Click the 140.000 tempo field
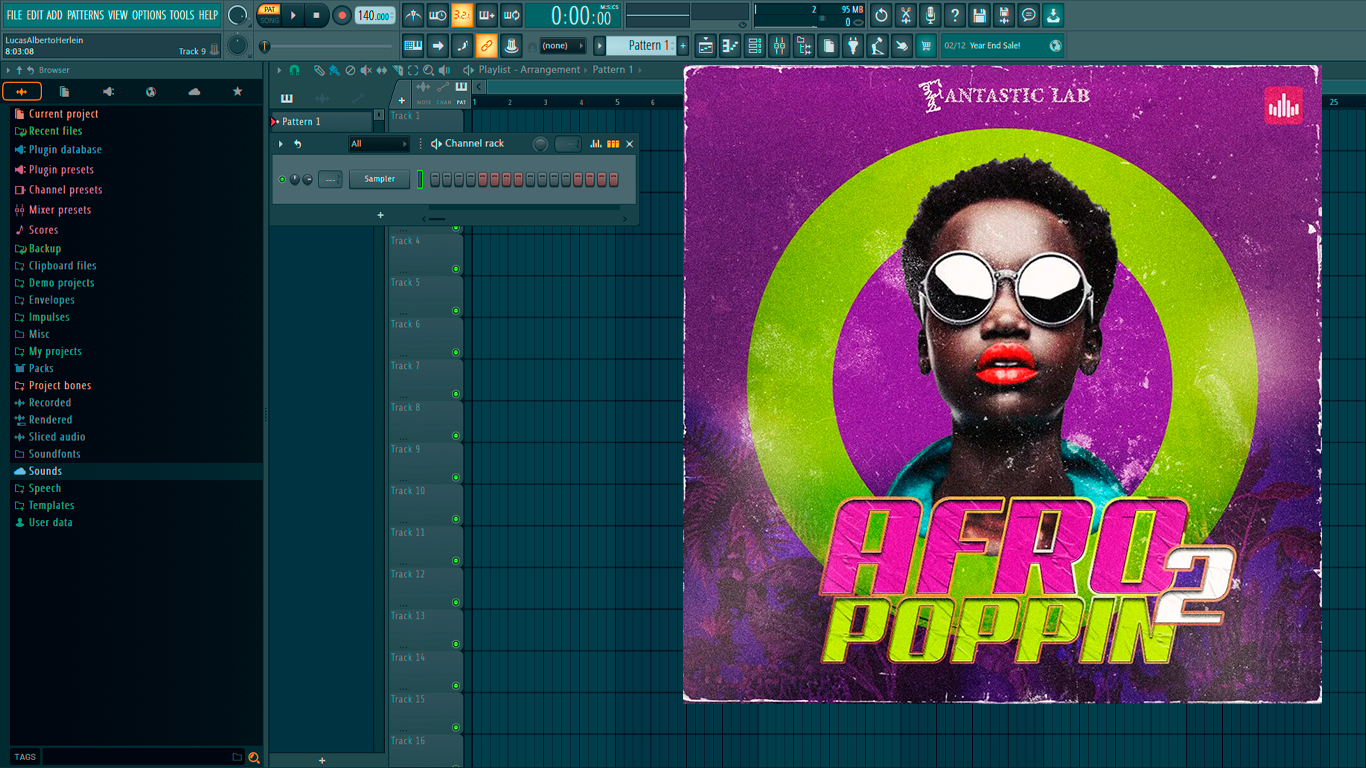 [375, 15]
